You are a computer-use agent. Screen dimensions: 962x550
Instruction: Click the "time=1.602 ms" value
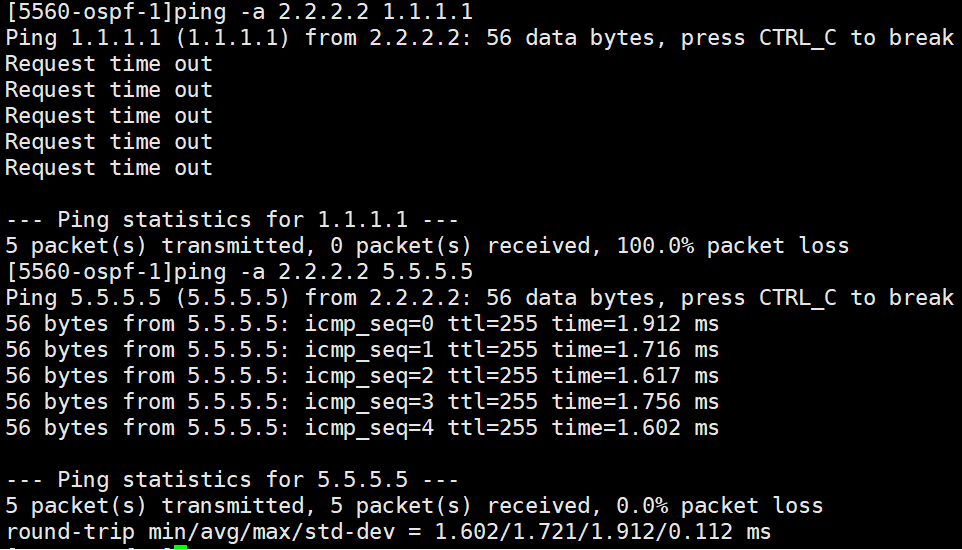(x=636, y=428)
